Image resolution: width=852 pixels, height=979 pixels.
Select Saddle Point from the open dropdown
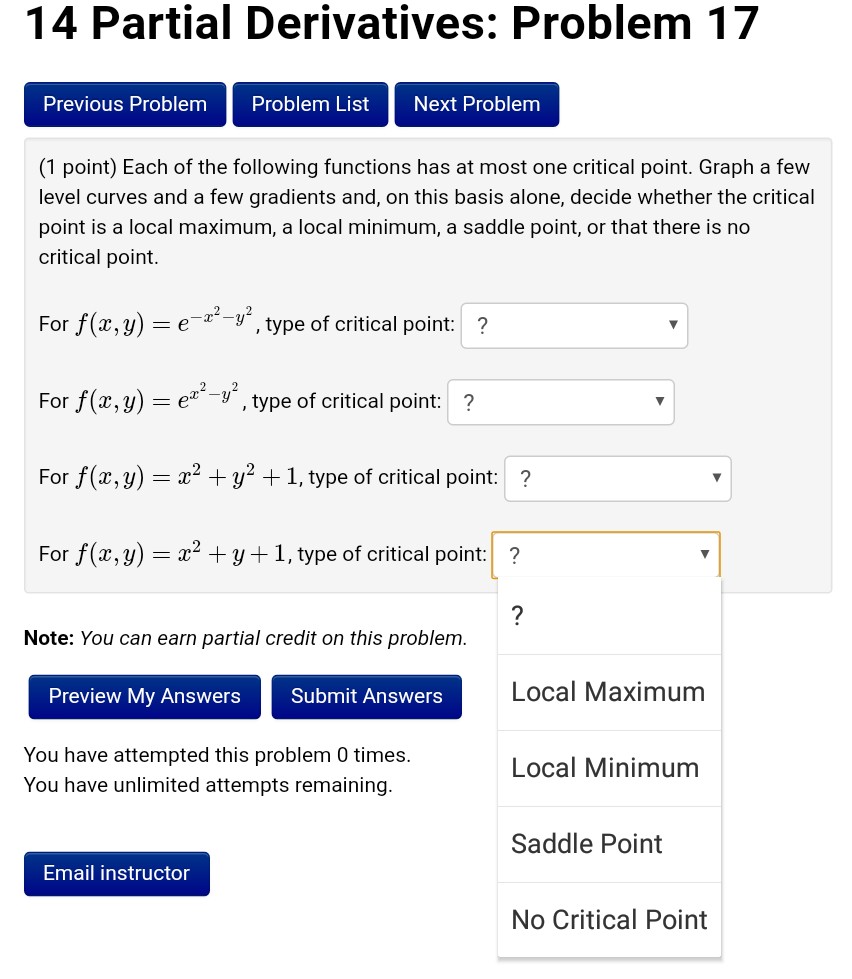coord(586,844)
